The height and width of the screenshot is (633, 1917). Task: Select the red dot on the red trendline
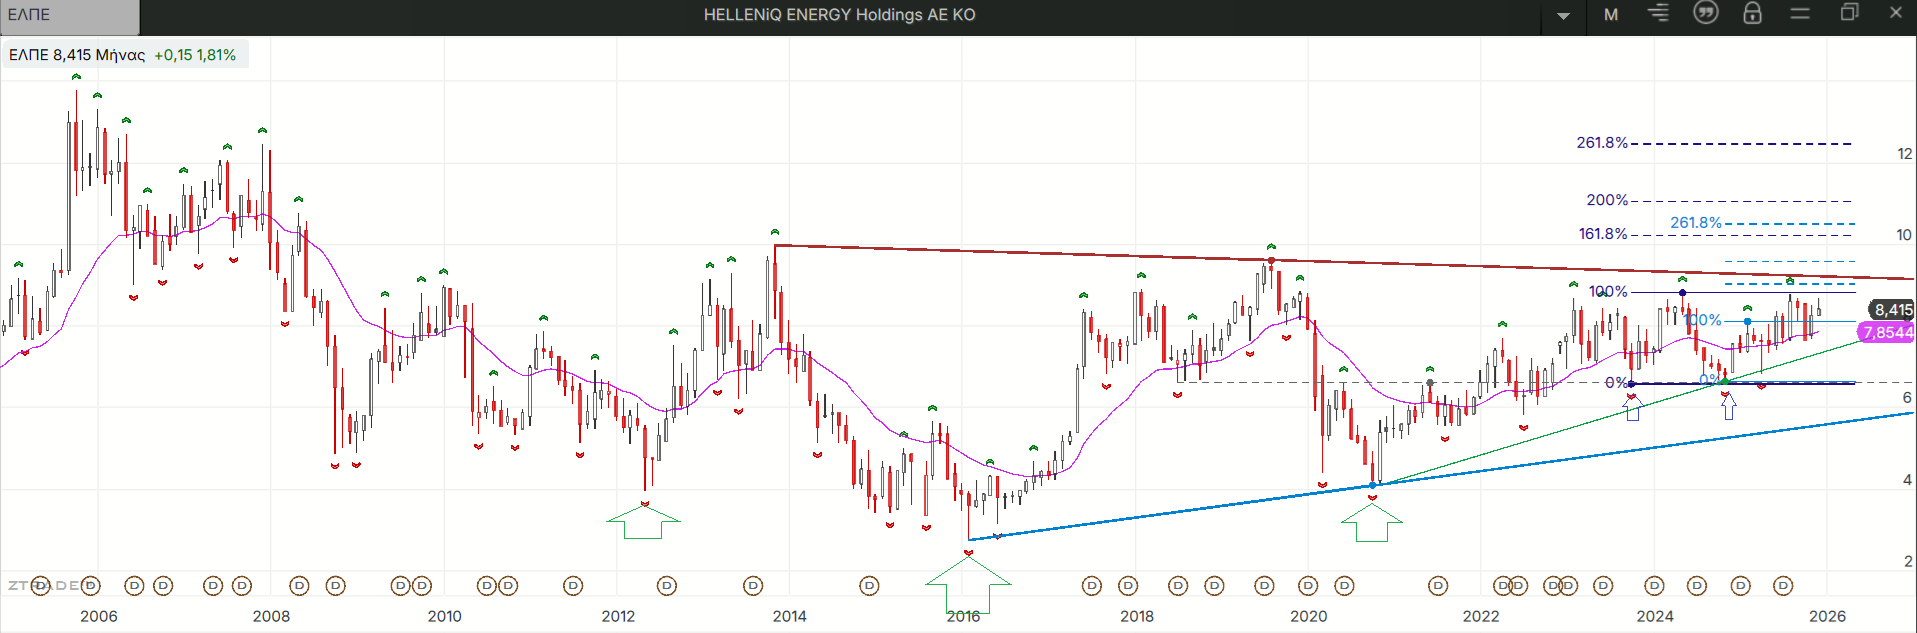tap(1271, 261)
